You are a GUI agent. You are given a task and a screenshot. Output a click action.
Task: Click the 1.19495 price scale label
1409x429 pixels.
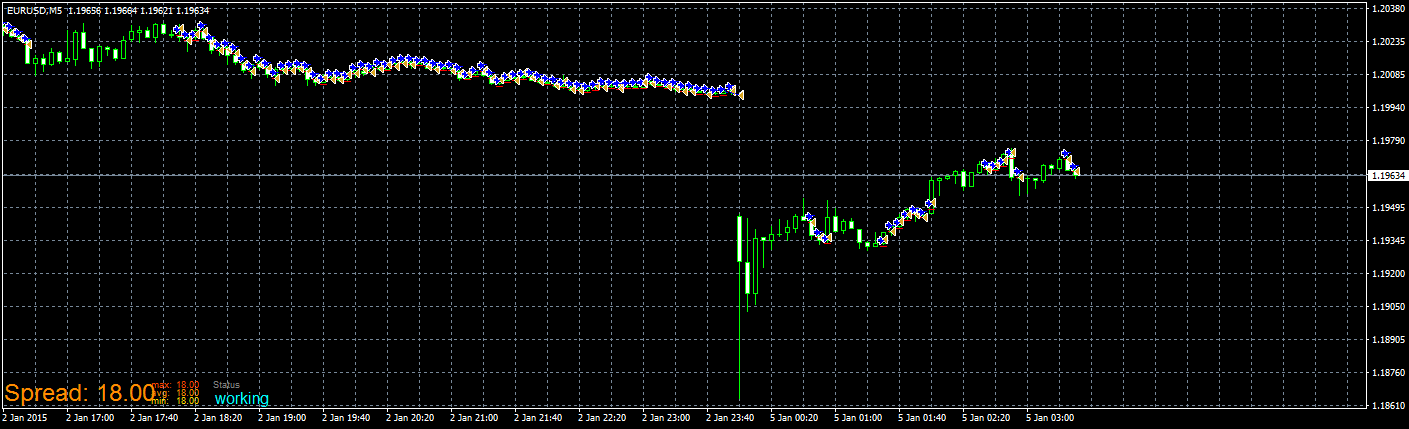click(x=1387, y=208)
